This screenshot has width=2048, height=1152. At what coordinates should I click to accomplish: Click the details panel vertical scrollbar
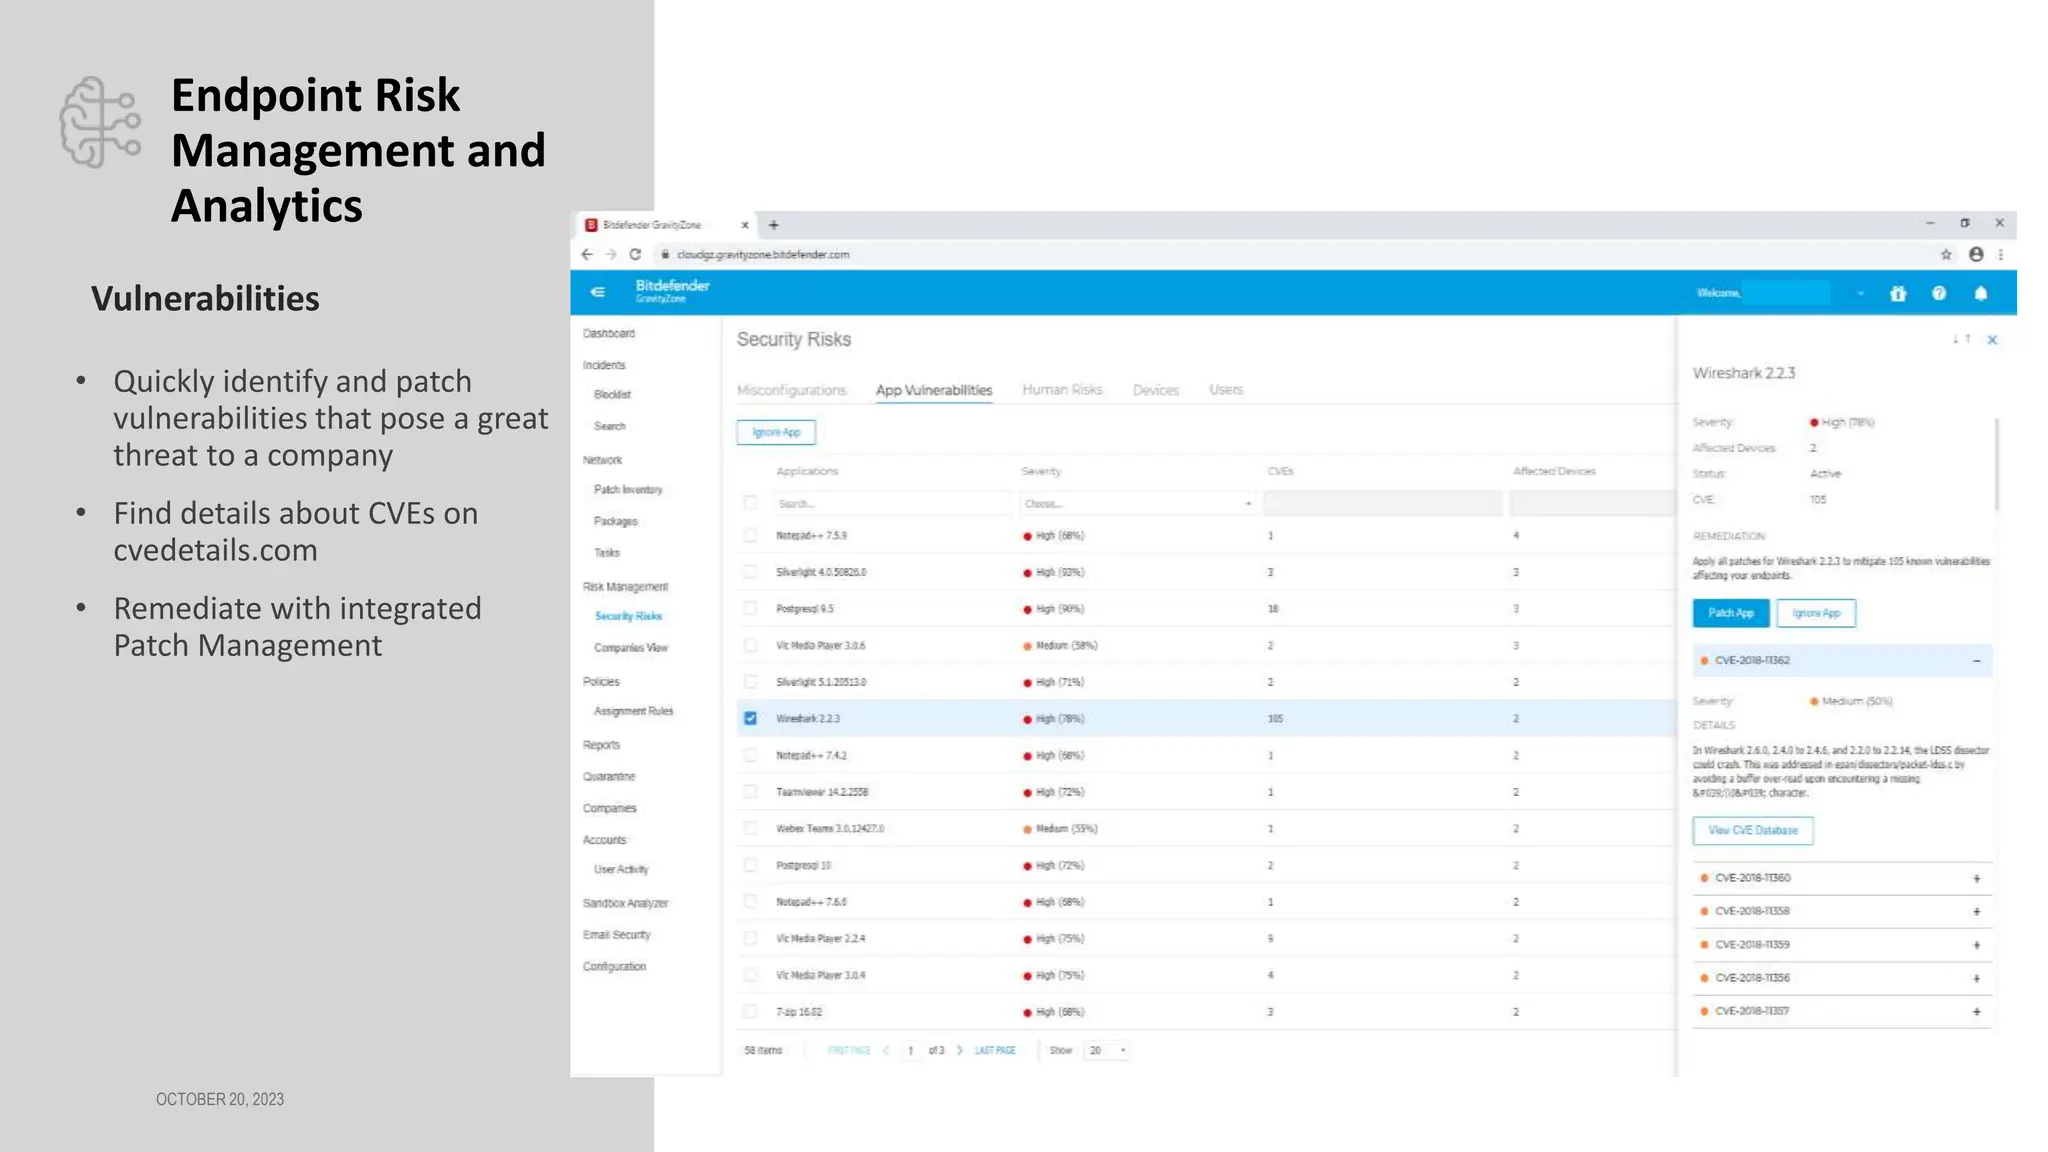(x=1997, y=465)
